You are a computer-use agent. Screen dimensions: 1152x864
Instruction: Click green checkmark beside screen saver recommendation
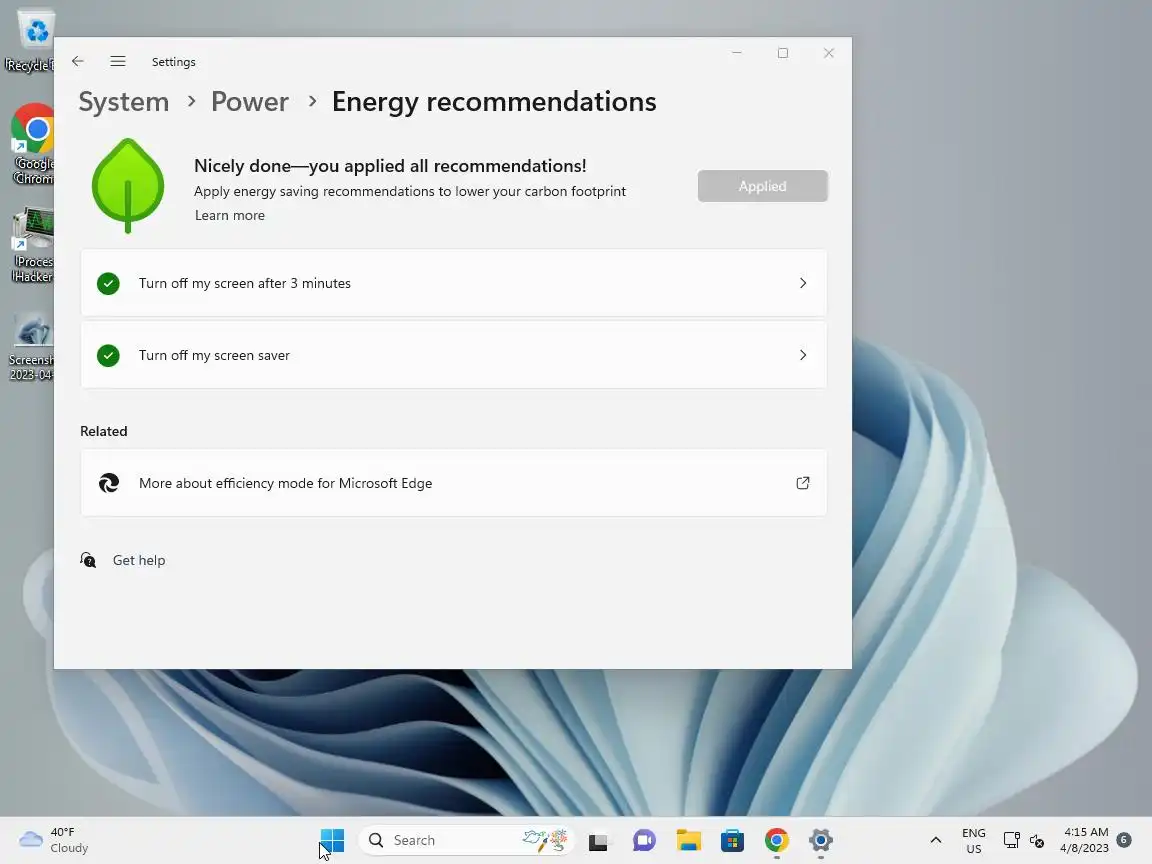pos(108,356)
